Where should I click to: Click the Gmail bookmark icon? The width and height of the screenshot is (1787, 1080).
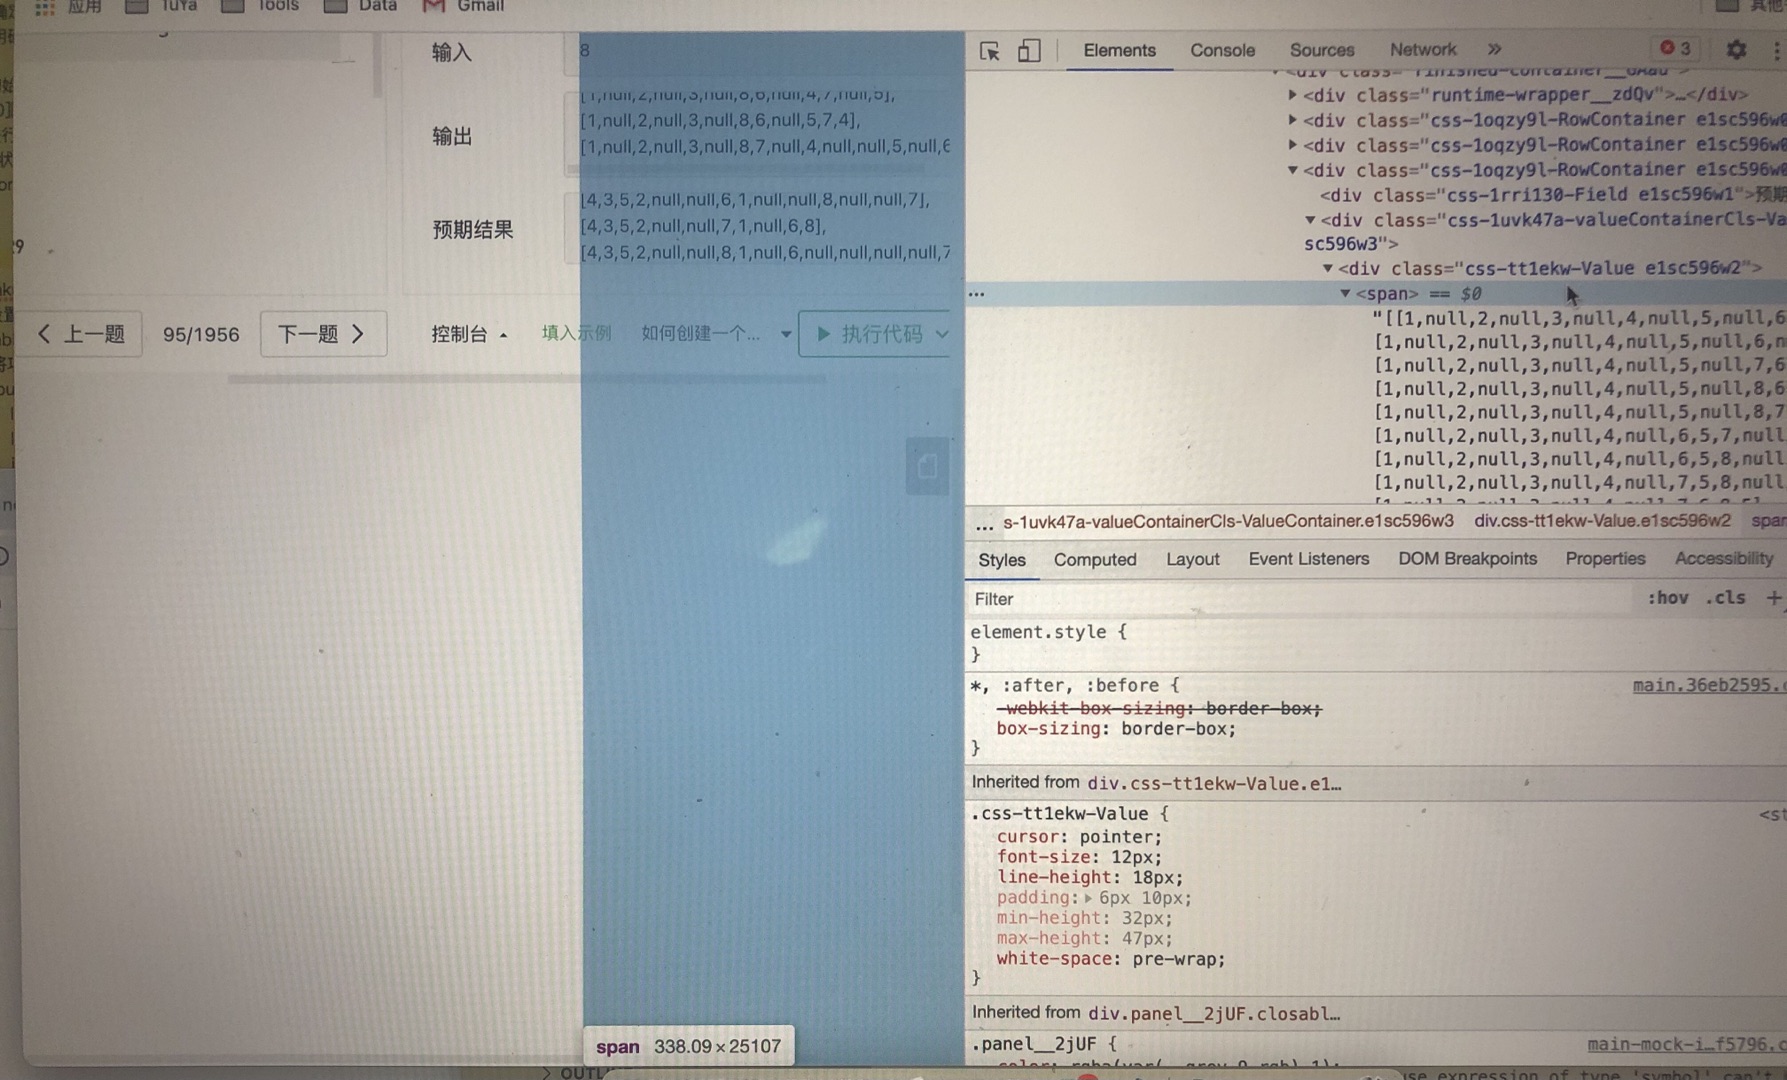pyautogui.click(x=433, y=6)
